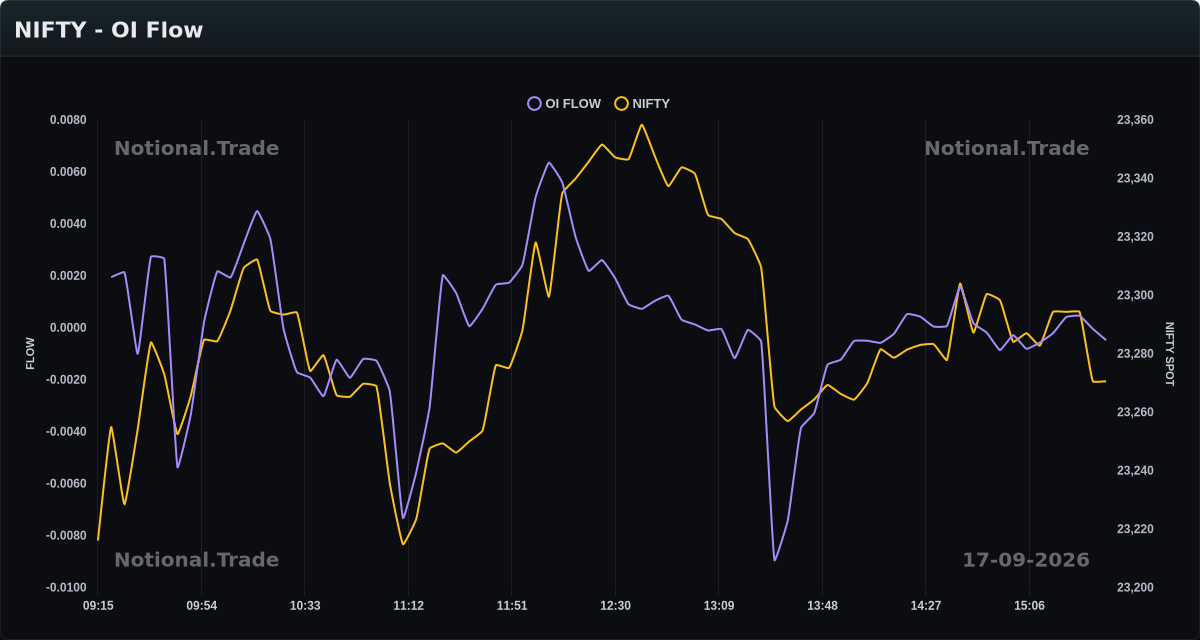The image size is (1200, 640).
Task: Click the -0.0080 flow axis value
Action: 66,536
